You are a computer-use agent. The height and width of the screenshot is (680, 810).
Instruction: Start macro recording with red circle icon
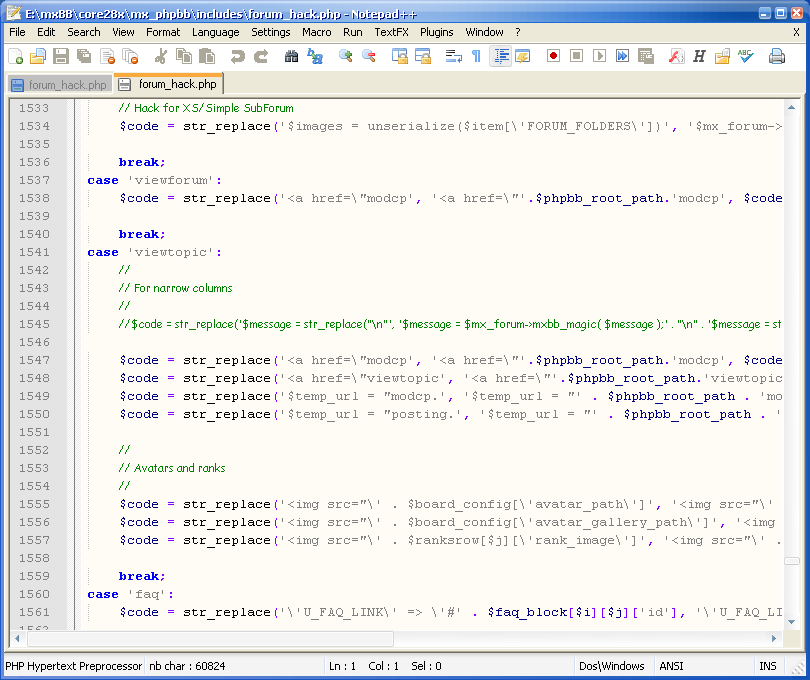coord(553,56)
